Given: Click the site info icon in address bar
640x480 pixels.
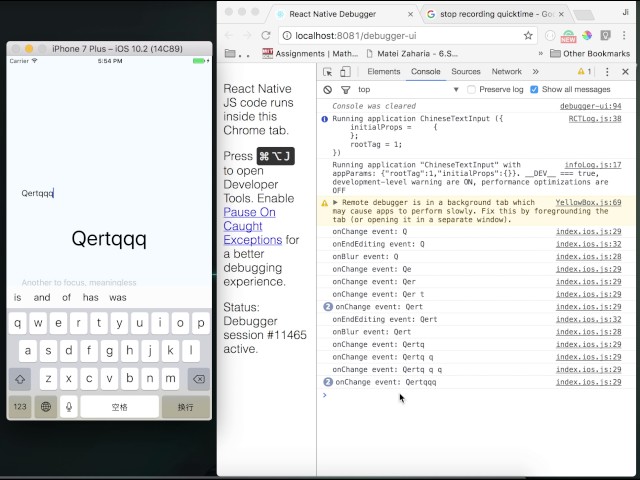Looking at the screenshot, I should 287,36.
